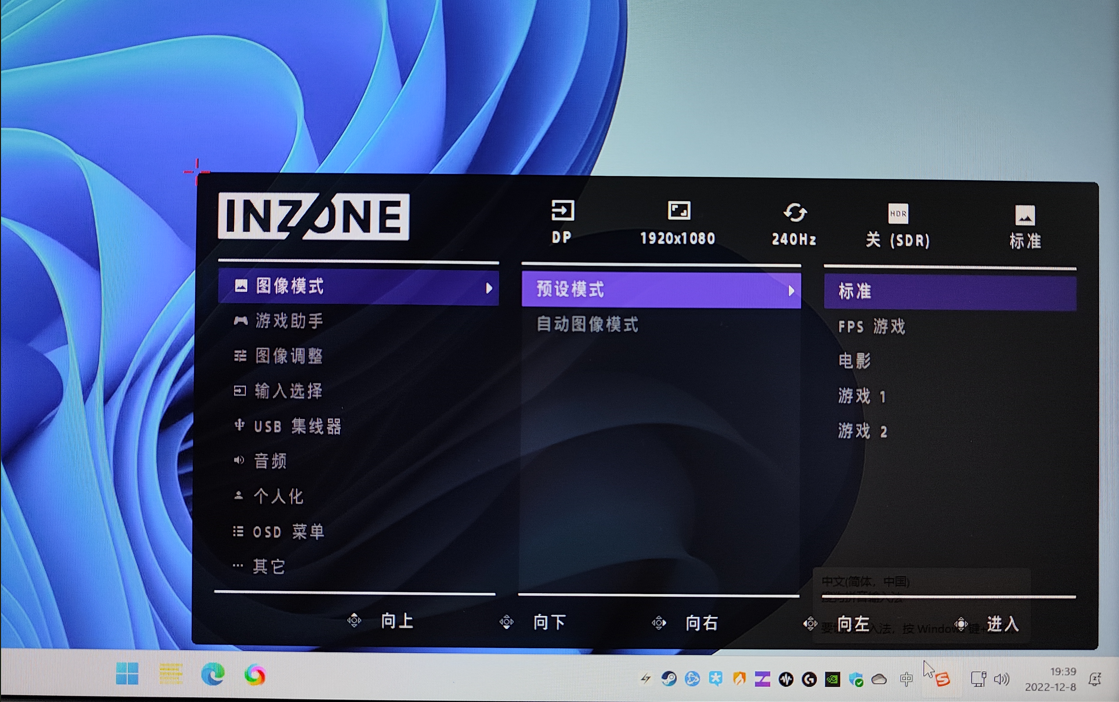Click the purple Z tray icon

tap(762, 679)
